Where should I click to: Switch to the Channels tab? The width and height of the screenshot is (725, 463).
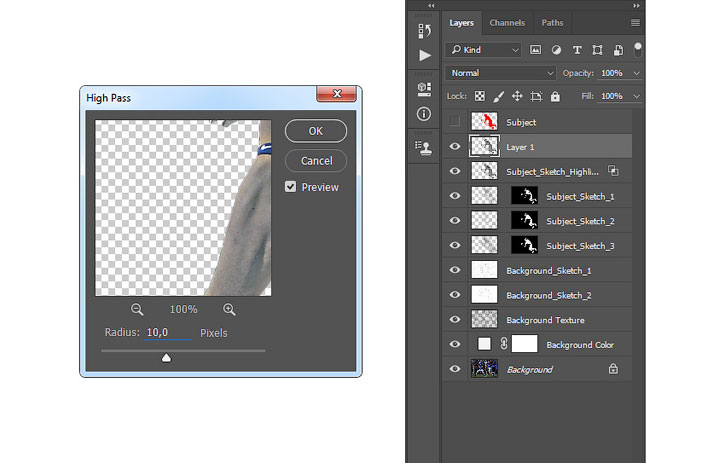point(507,23)
